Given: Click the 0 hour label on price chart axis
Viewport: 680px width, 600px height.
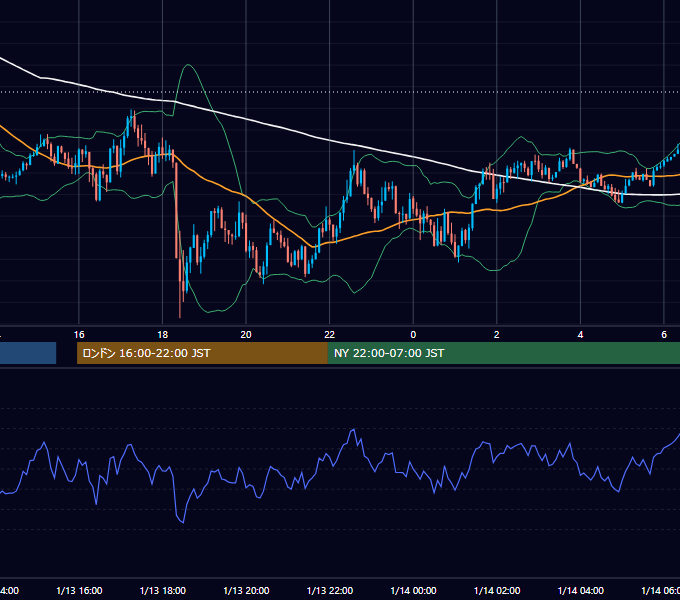Looking at the screenshot, I should (x=413, y=334).
